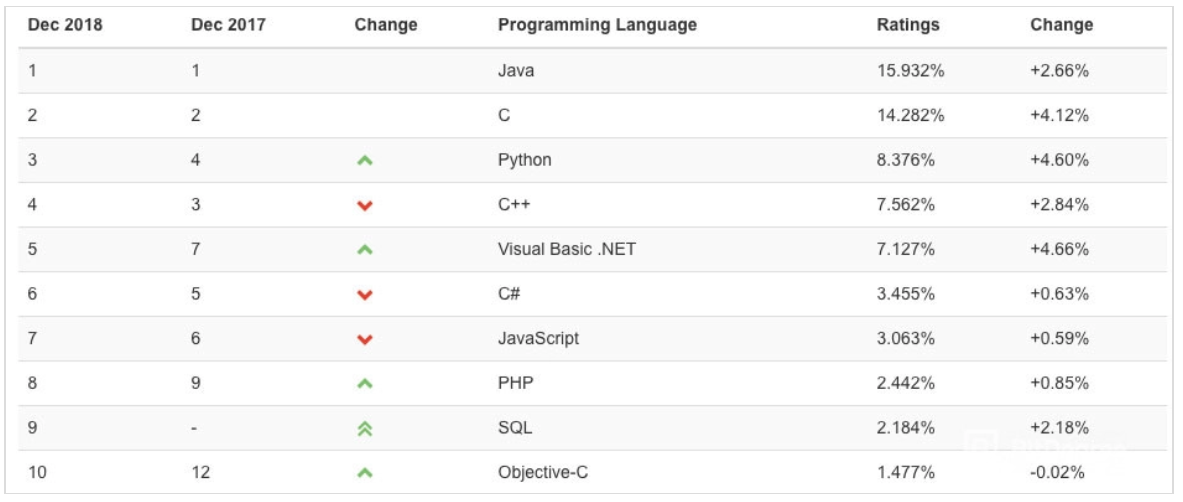This screenshot has height=502, width=1183.
Task: Click the red down arrow beside C#
Action: point(364,294)
